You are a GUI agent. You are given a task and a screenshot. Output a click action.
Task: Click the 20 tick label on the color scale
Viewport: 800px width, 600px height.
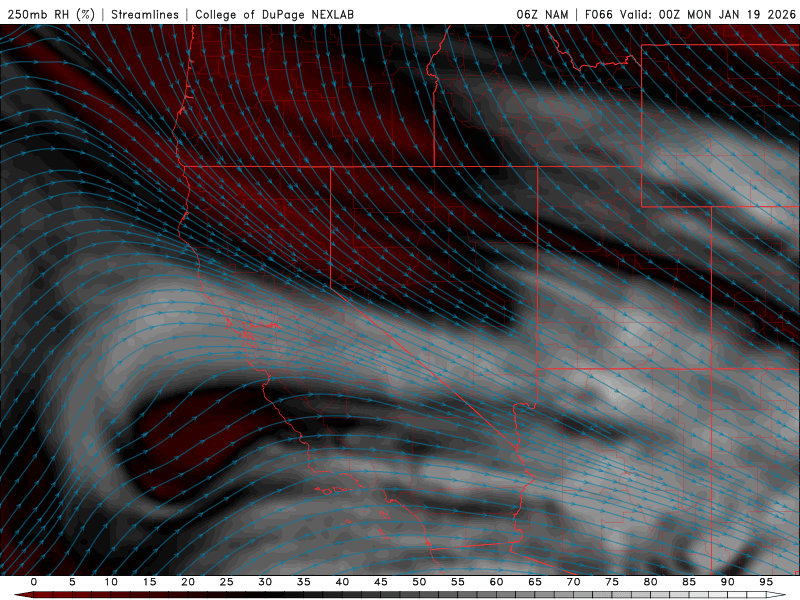[x=188, y=582]
